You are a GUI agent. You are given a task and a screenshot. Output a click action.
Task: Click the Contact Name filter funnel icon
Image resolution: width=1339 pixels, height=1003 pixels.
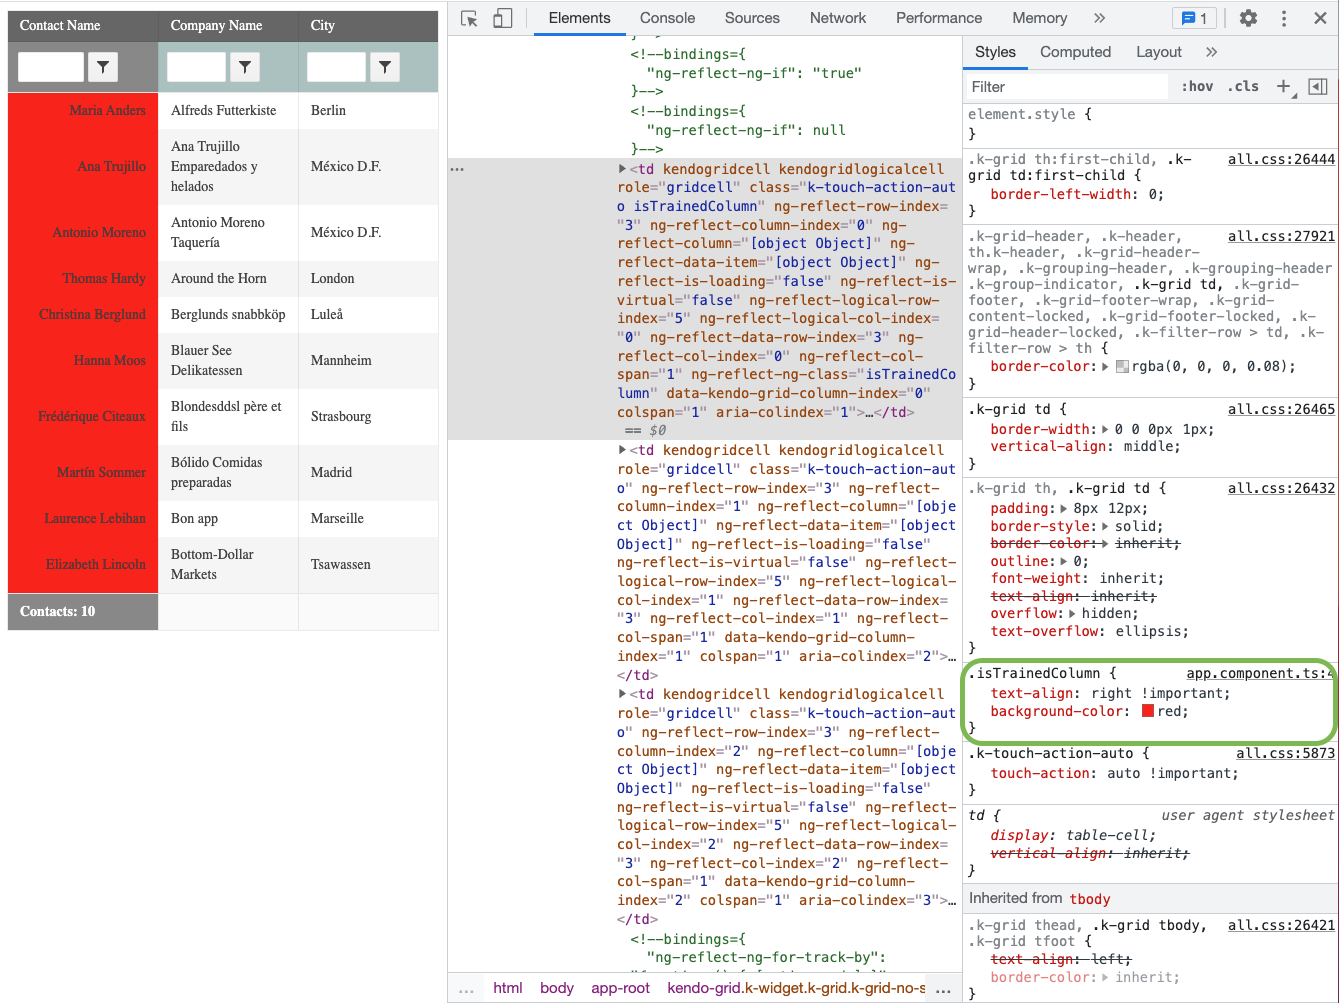pos(103,67)
